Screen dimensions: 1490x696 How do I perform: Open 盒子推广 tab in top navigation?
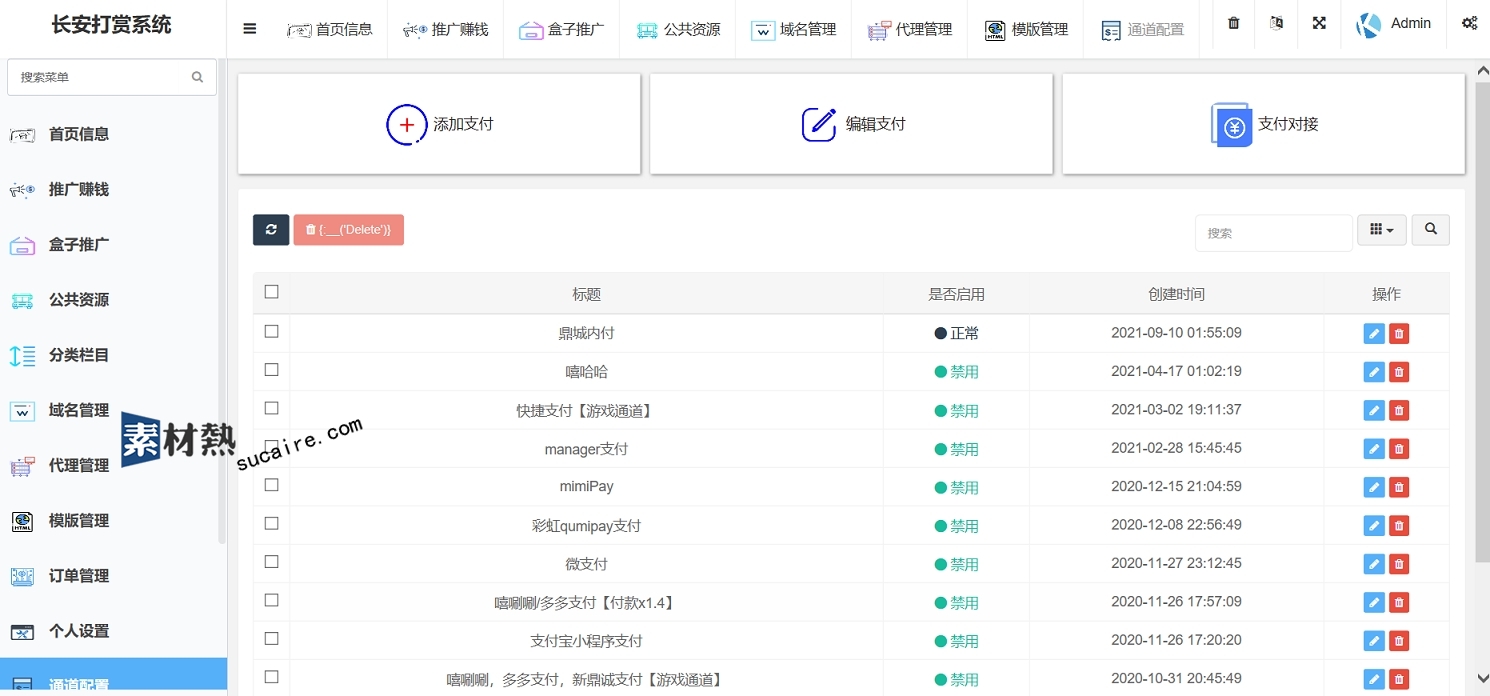point(561,30)
